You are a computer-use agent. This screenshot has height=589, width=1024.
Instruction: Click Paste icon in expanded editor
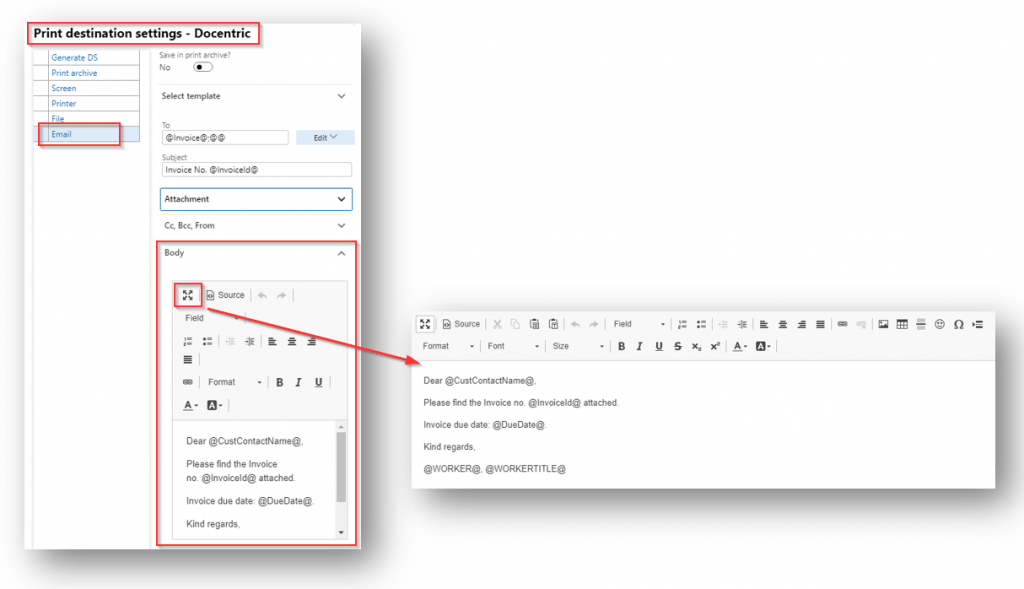534,324
